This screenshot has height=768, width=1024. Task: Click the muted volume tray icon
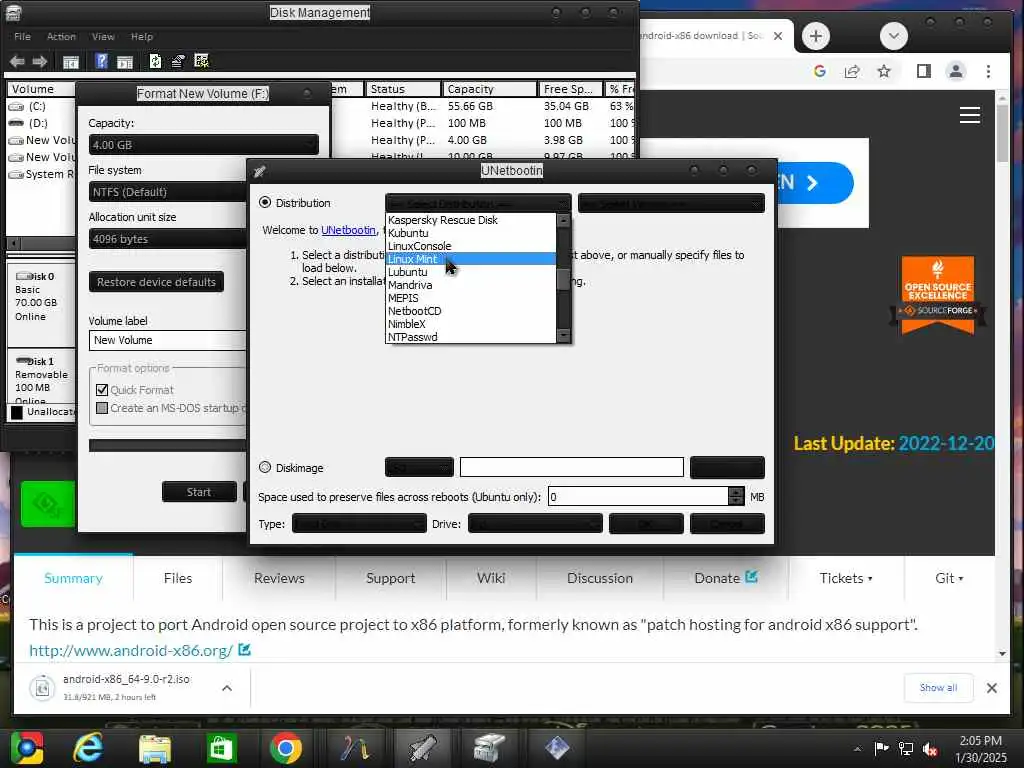coord(930,749)
